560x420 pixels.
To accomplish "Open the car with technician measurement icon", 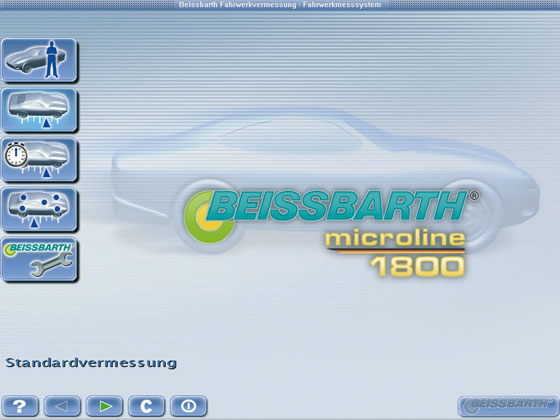I will 39,60.
